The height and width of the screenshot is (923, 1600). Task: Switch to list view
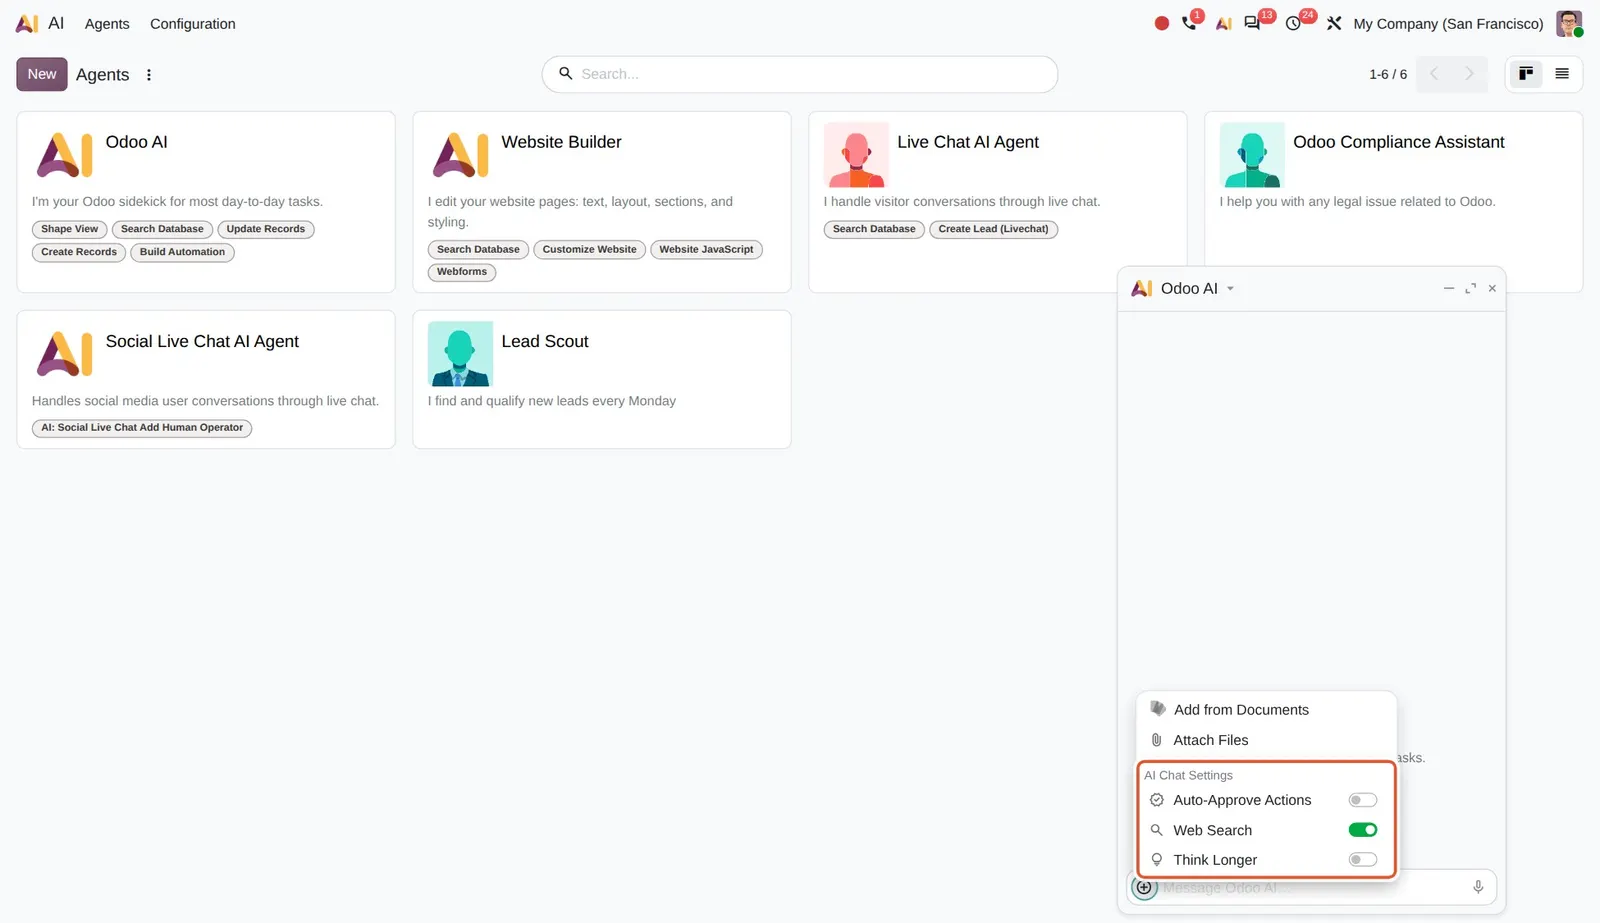[1562, 74]
